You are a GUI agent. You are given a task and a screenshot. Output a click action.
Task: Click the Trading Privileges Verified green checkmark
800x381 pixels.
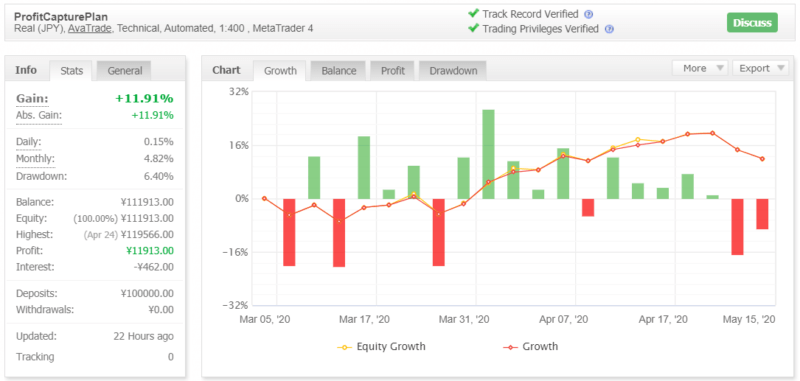[473, 29]
